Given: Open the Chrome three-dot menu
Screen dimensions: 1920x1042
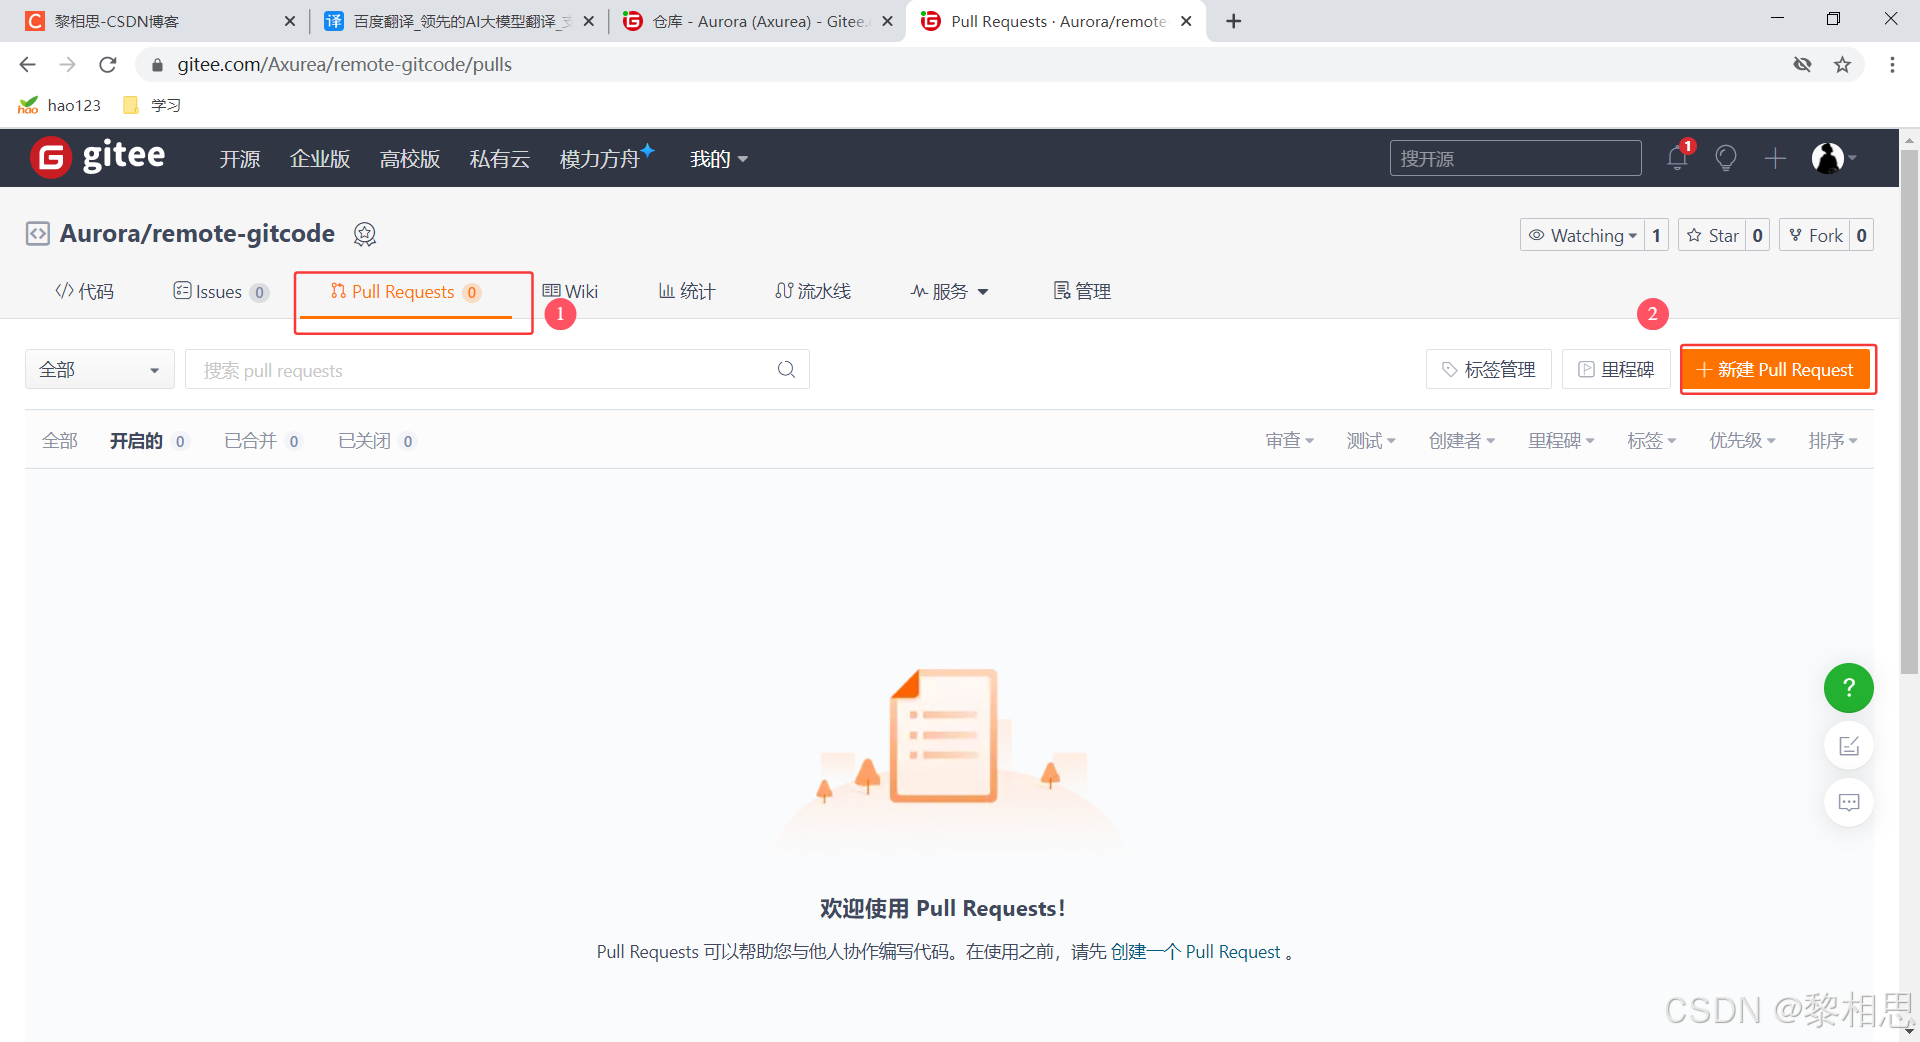Looking at the screenshot, I should click(1892, 64).
